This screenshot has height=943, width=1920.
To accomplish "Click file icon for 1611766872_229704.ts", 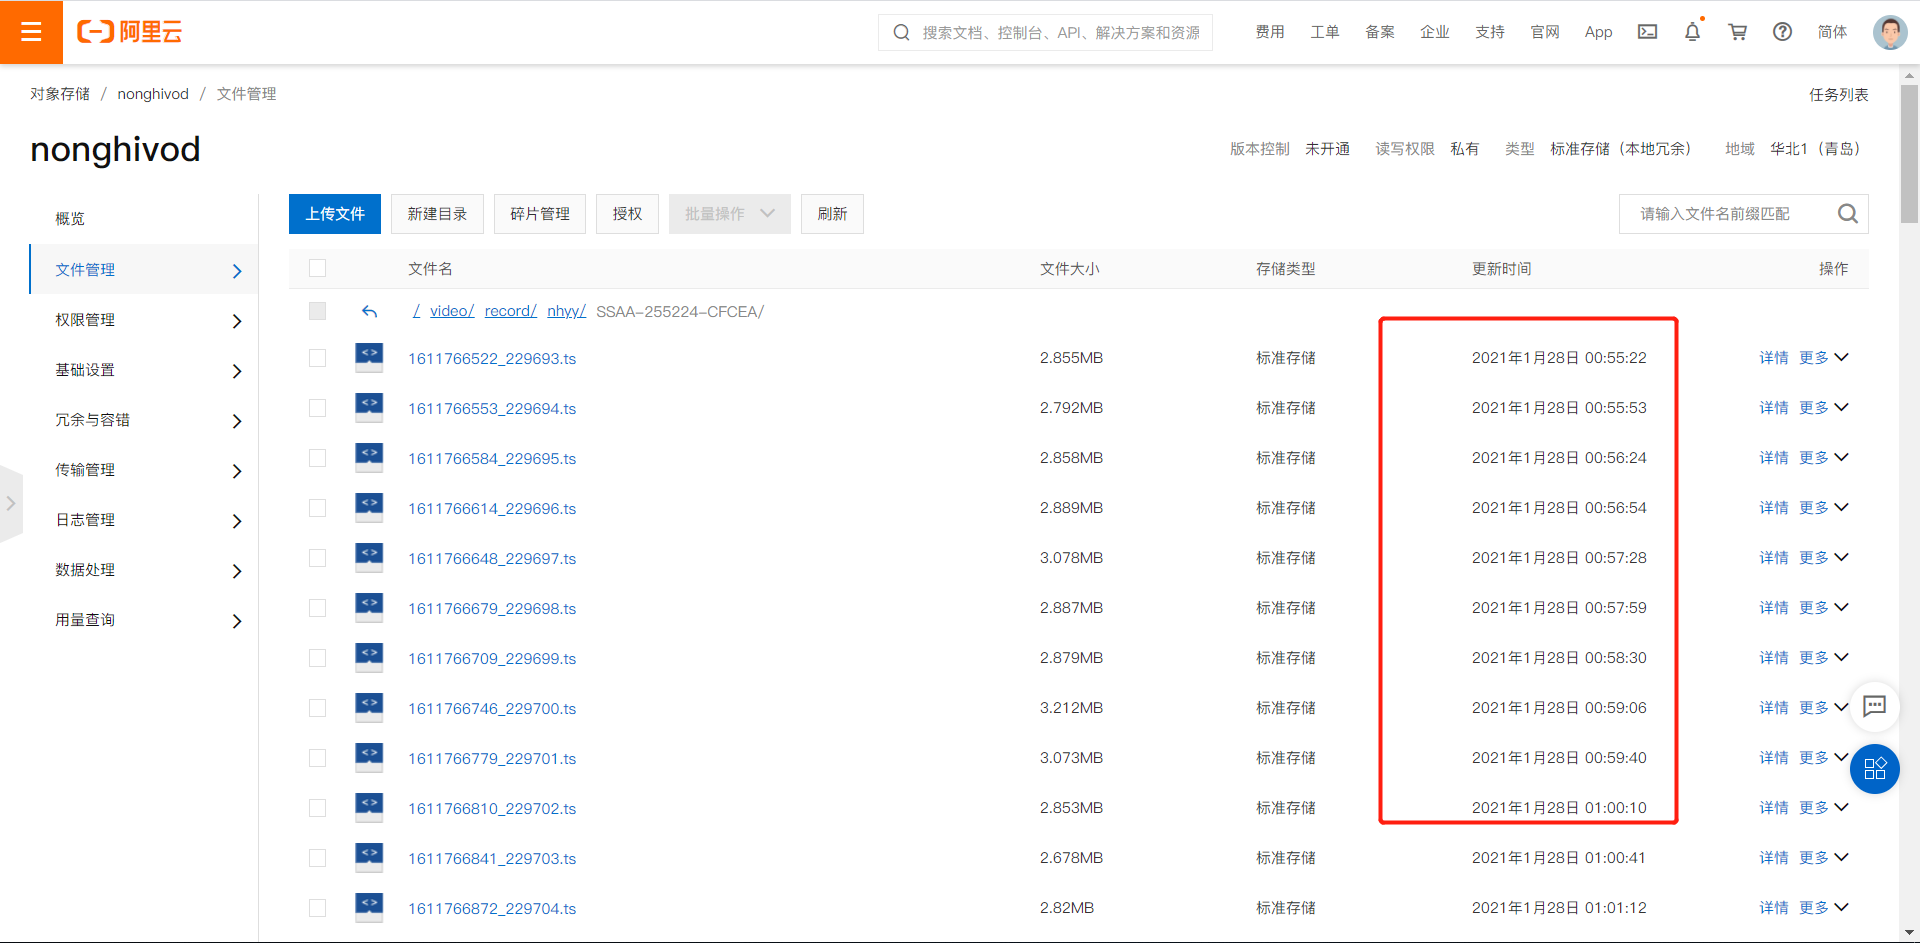I will (x=369, y=907).
